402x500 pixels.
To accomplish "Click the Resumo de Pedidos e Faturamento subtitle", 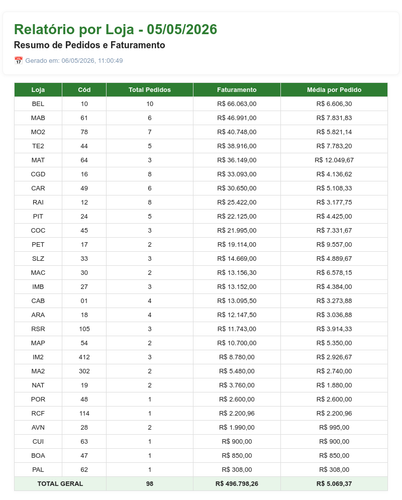I will pyautogui.click(x=89, y=45).
